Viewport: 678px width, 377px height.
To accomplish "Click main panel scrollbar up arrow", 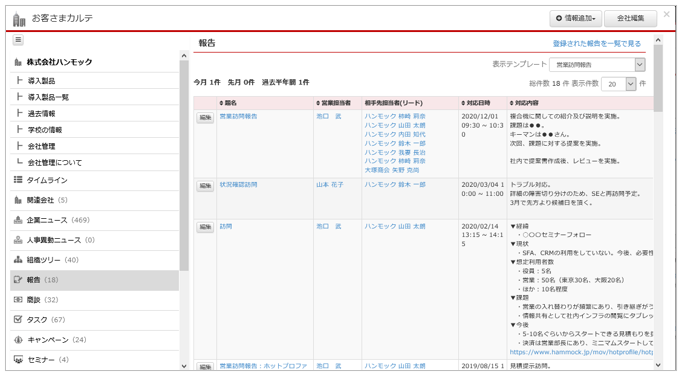I will (658, 40).
